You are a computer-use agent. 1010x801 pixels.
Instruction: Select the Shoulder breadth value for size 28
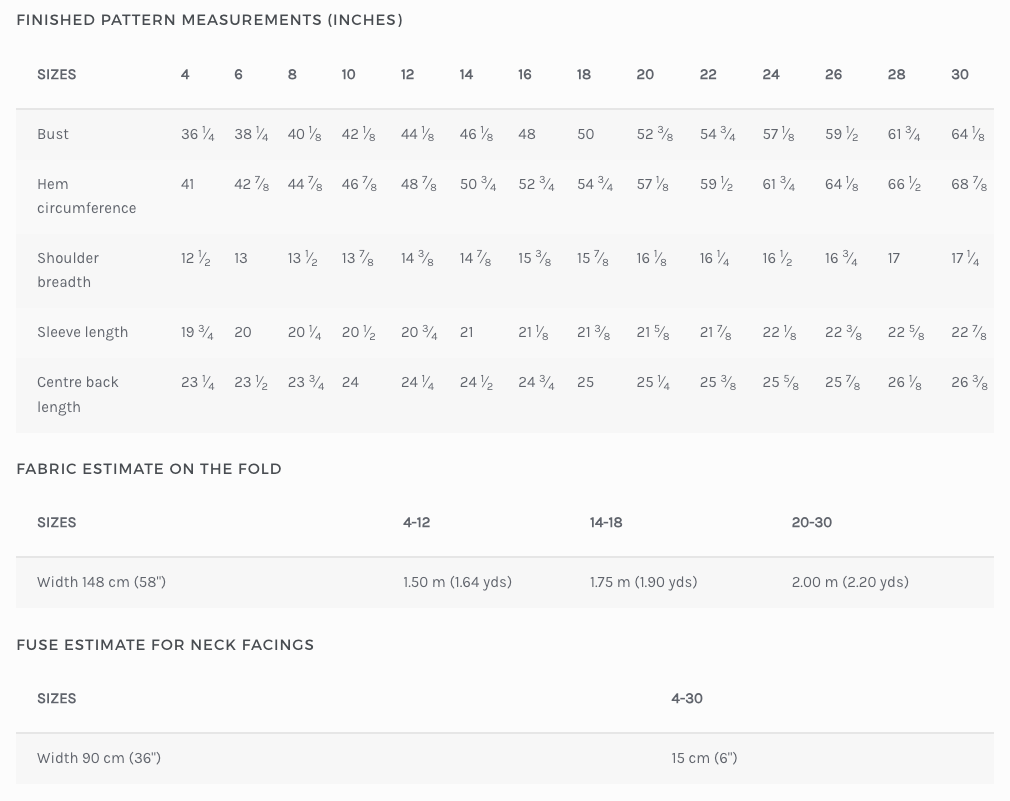click(x=894, y=258)
